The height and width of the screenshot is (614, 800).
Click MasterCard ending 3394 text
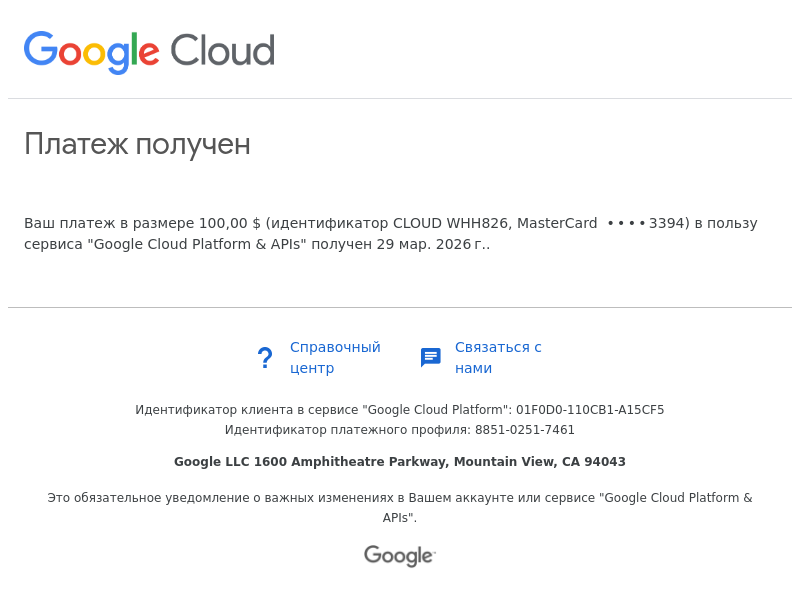pos(603,223)
